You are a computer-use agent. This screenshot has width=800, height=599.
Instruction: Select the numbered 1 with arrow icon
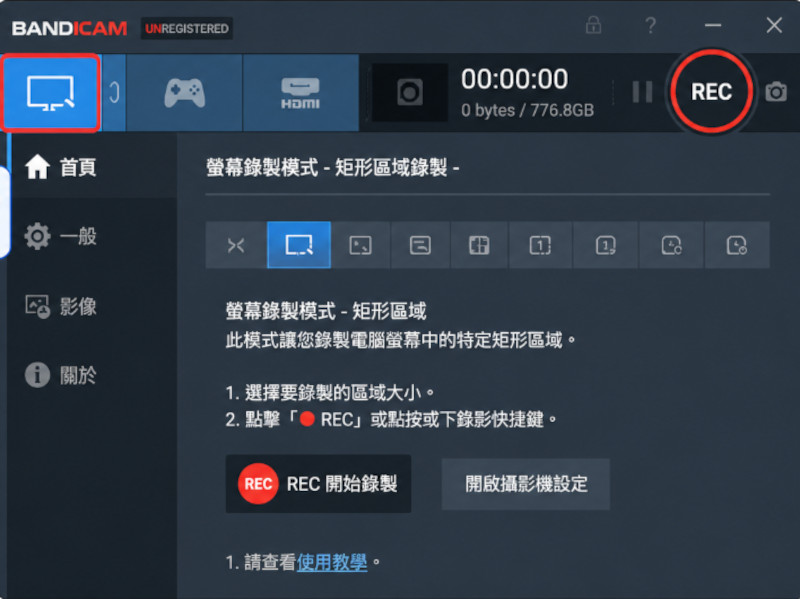click(606, 245)
